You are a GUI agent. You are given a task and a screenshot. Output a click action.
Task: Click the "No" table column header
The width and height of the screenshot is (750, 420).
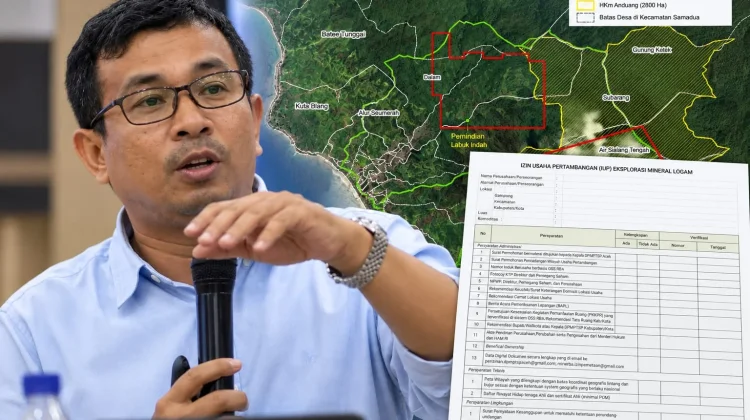pyautogui.click(x=482, y=233)
